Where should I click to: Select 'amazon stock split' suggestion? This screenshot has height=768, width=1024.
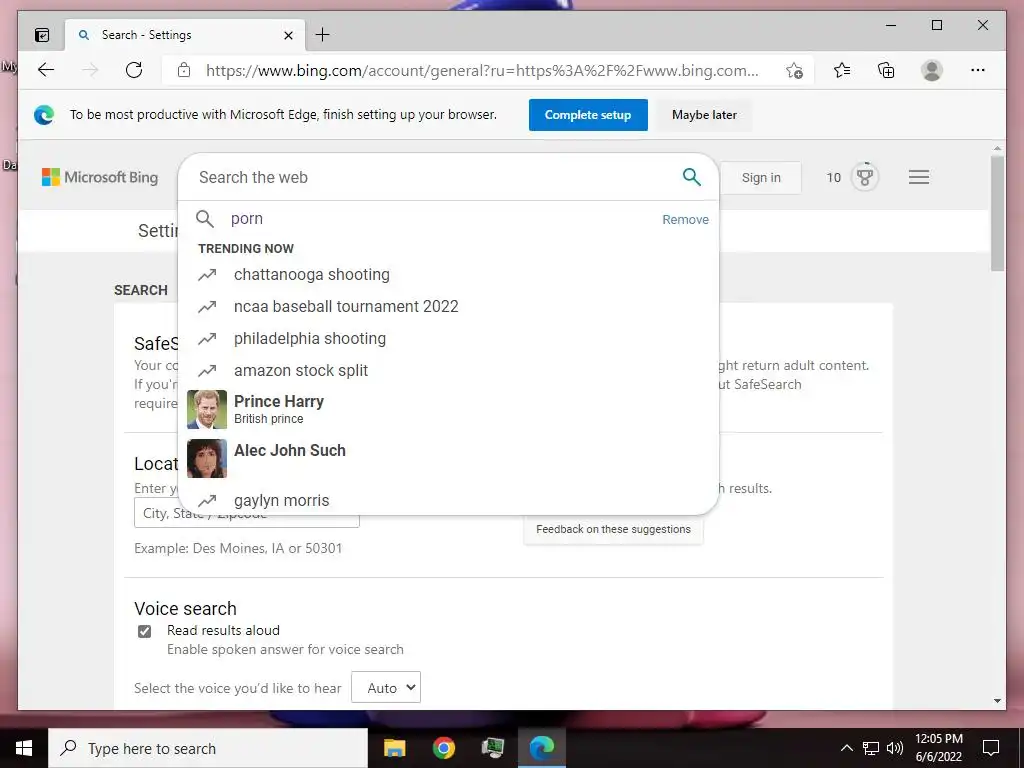(300, 370)
